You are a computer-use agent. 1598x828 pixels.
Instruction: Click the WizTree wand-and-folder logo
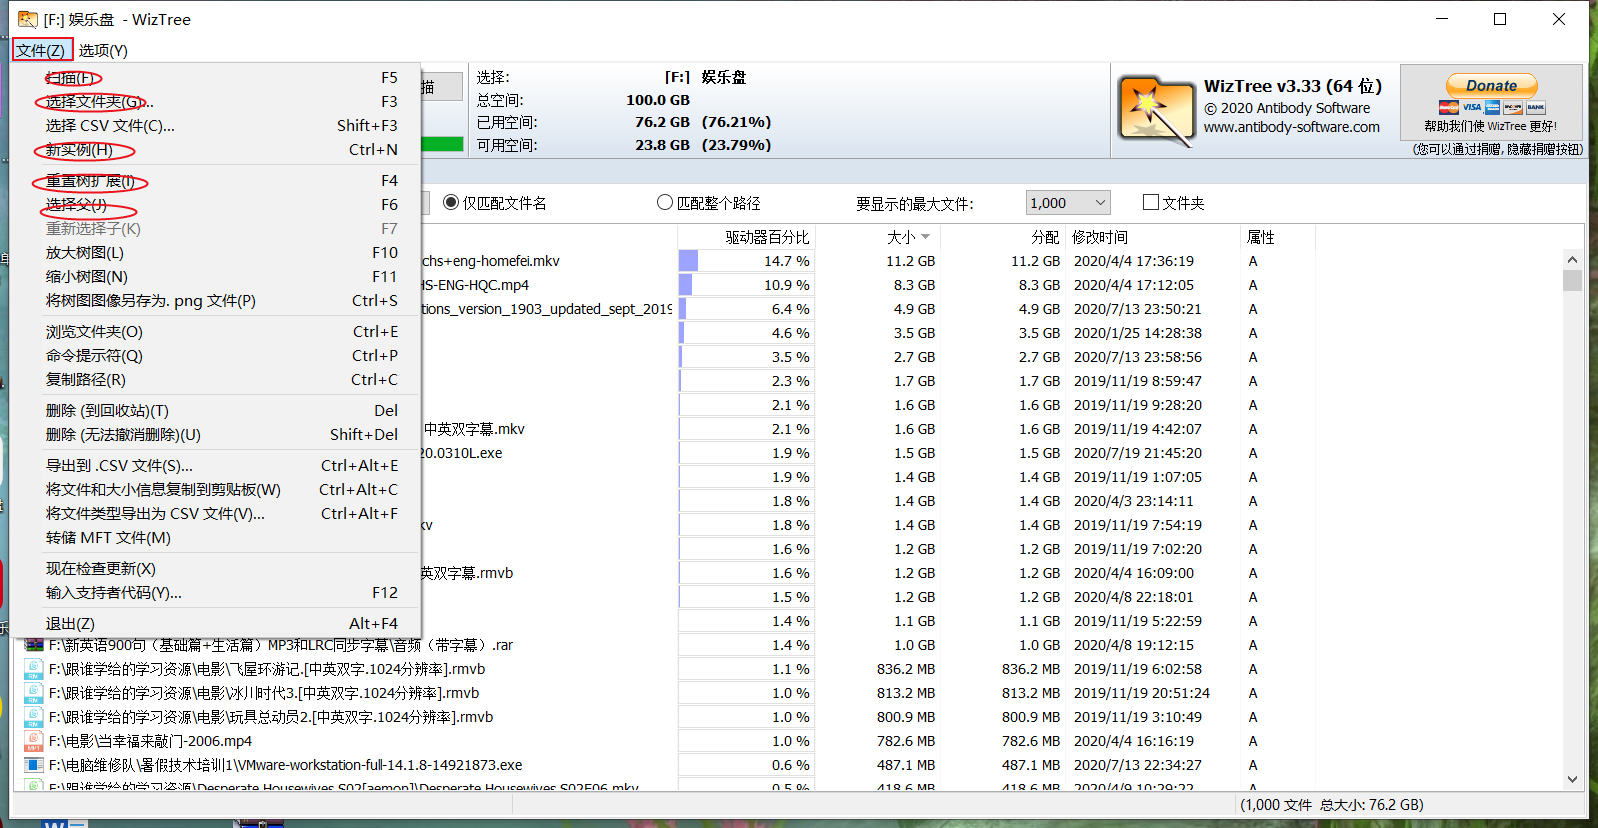1157,110
